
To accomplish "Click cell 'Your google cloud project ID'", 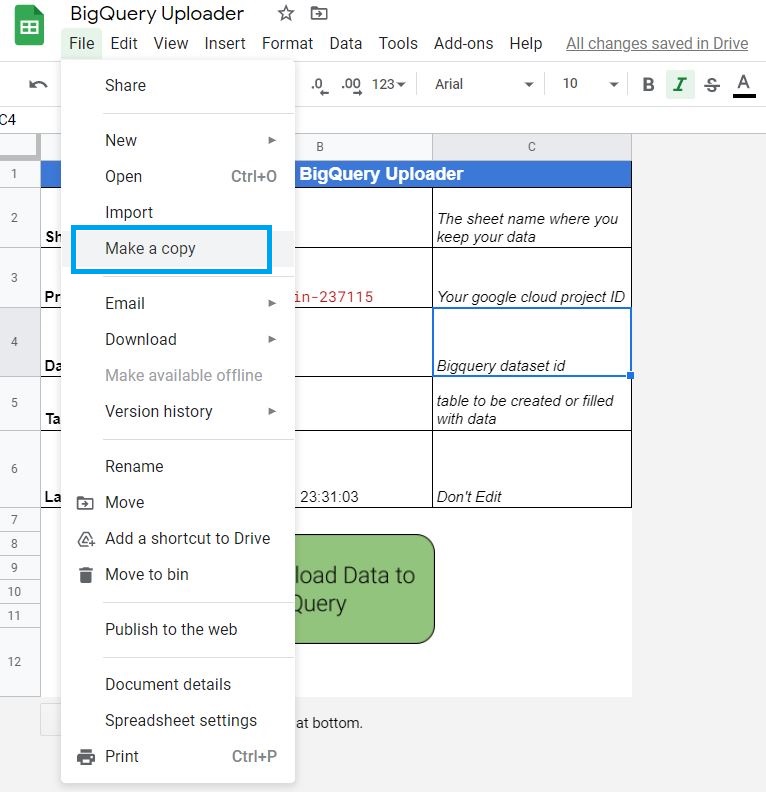I will 532,278.
